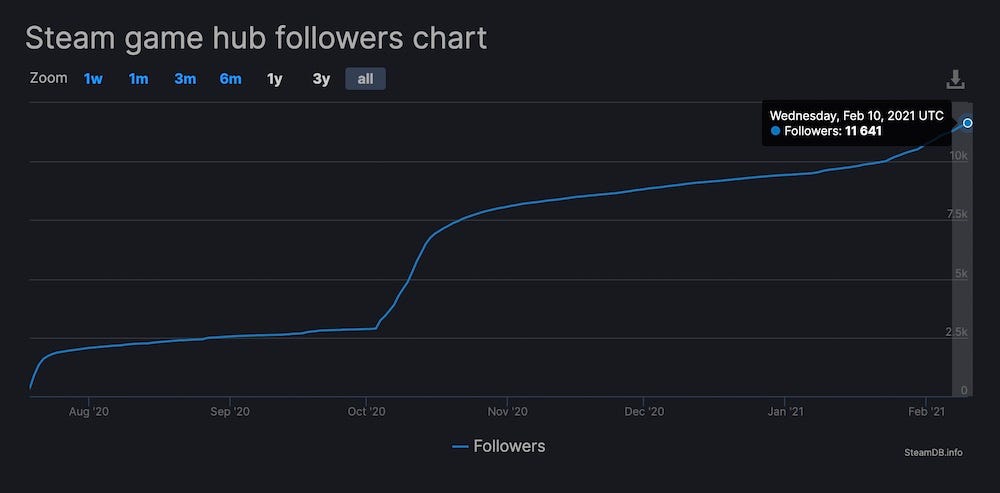1000x493 pixels.
Task: Click the Dec '20 axis label
Action: coord(643,411)
